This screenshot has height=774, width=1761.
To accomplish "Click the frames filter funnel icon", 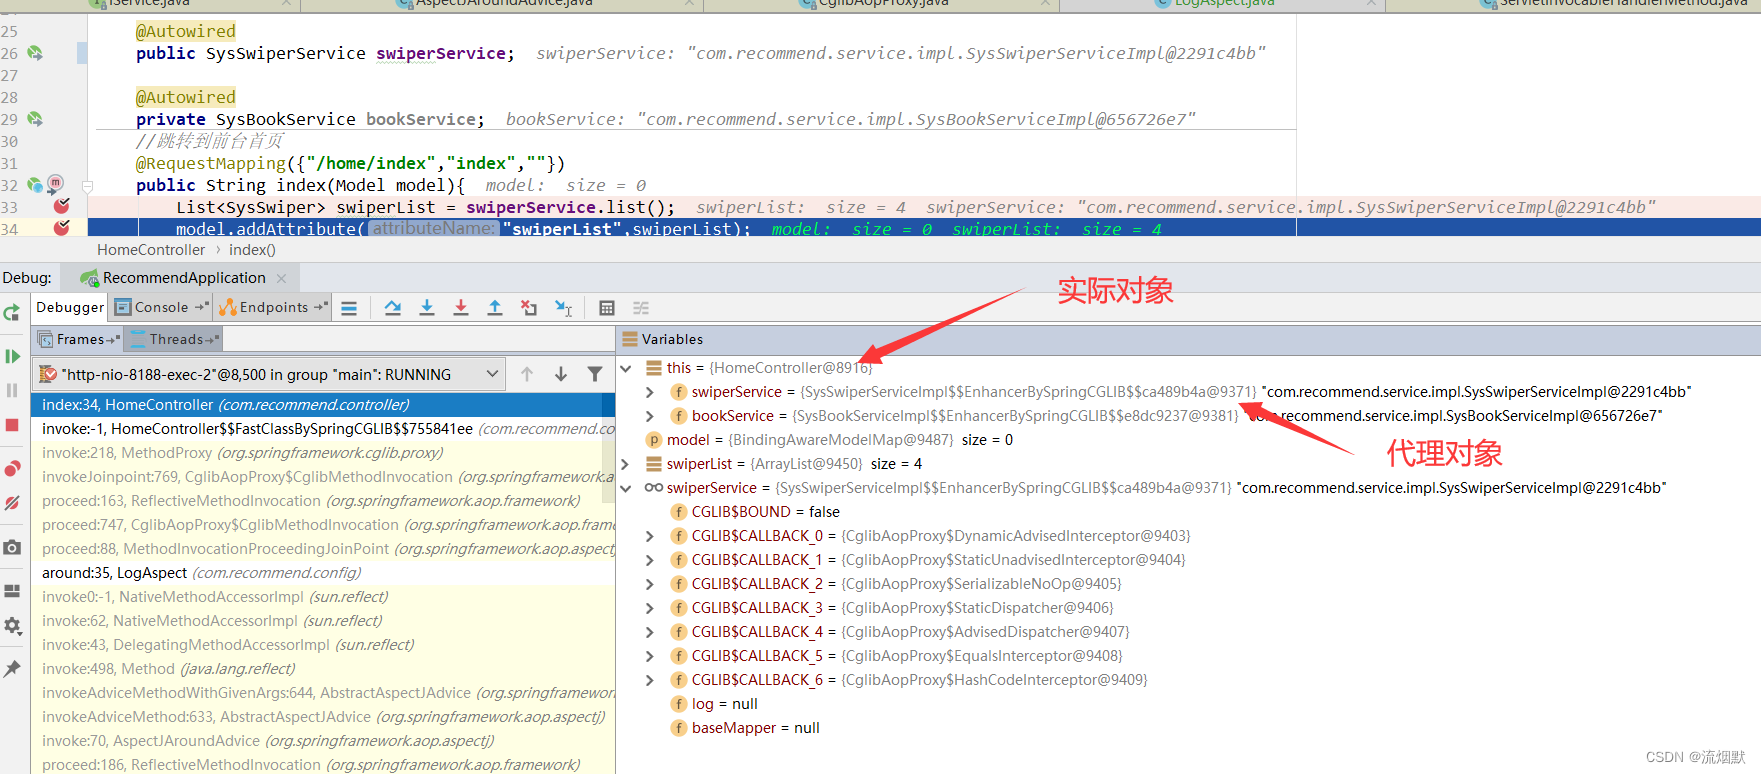I will tap(595, 374).
